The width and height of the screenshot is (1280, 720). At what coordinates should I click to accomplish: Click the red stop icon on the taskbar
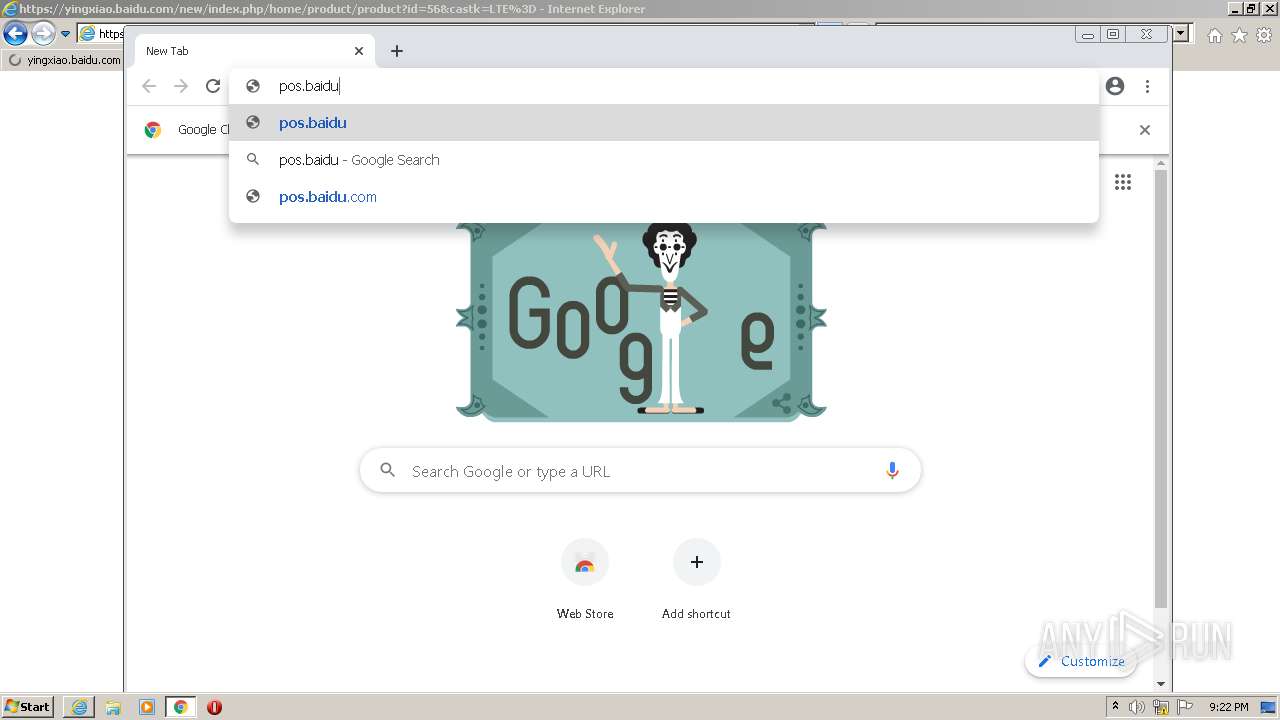click(x=214, y=707)
